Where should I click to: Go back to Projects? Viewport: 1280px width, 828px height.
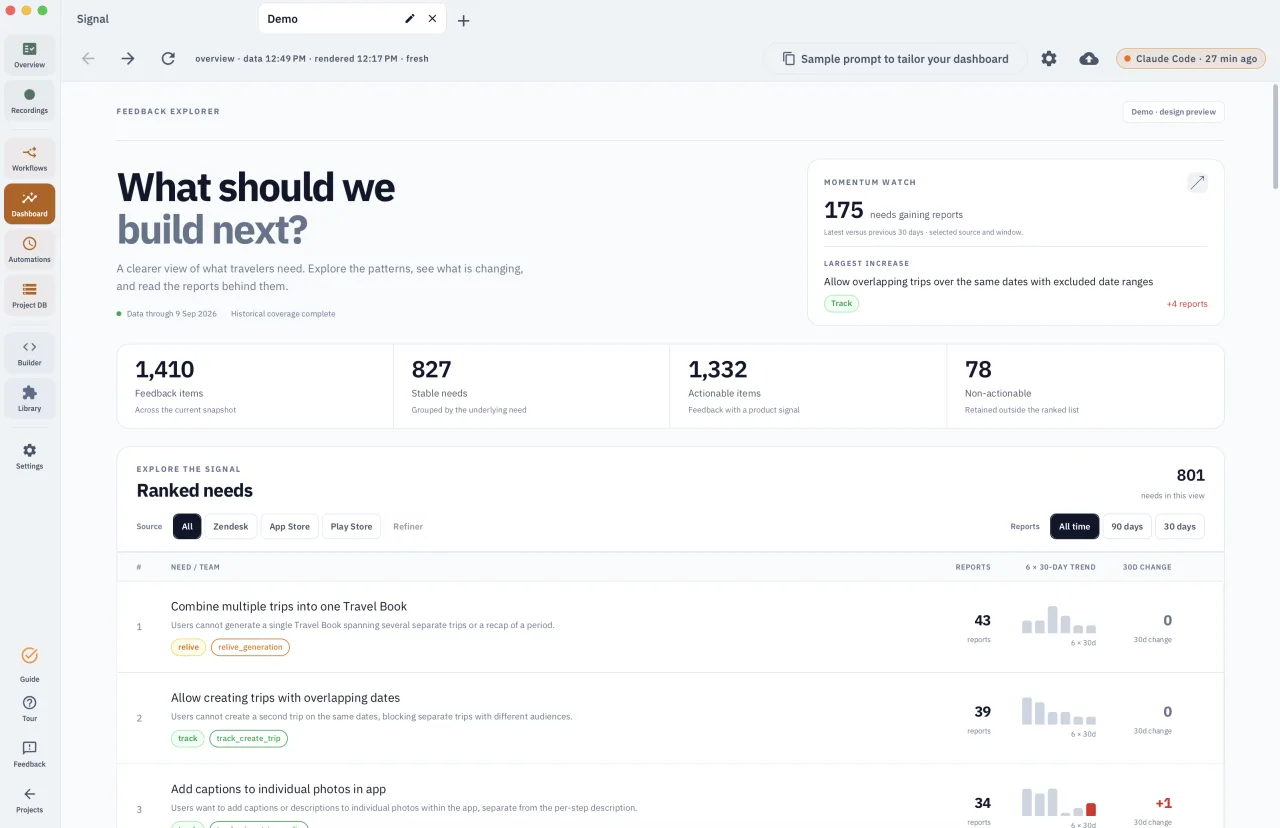pyautogui.click(x=29, y=800)
